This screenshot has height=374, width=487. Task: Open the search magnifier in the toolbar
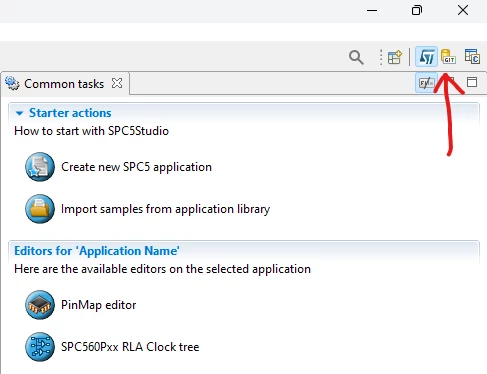coord(356,57)
